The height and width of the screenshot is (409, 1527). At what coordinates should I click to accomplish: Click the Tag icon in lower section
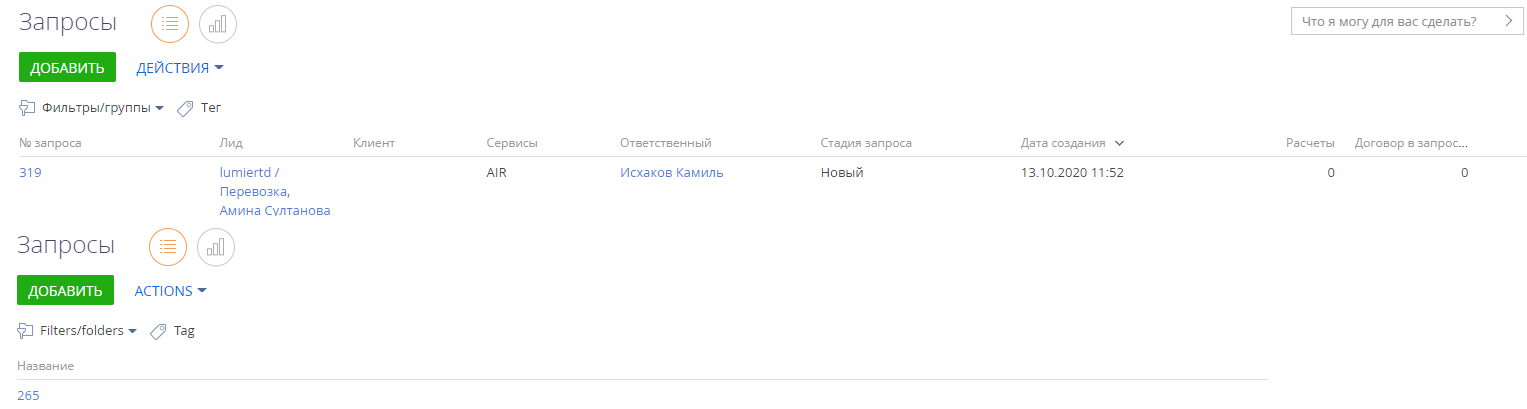(x=158, y=330)
